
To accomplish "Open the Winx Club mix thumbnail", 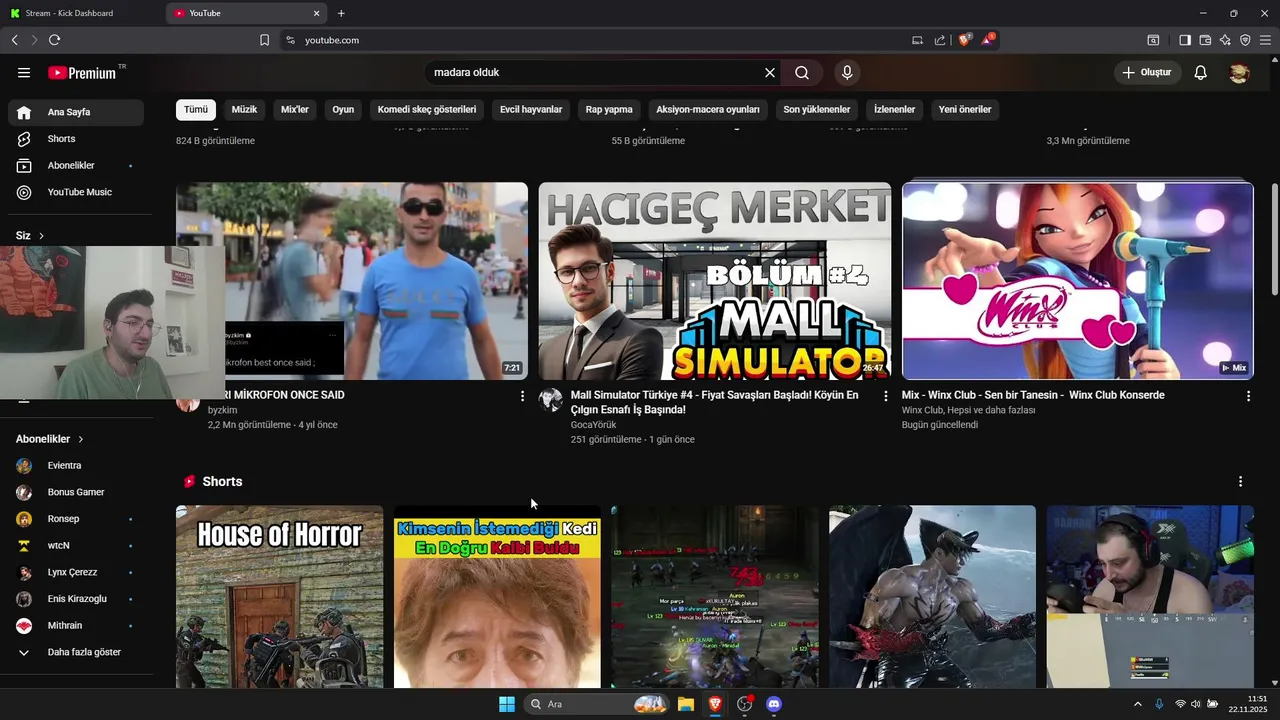I will point(1077,281).
